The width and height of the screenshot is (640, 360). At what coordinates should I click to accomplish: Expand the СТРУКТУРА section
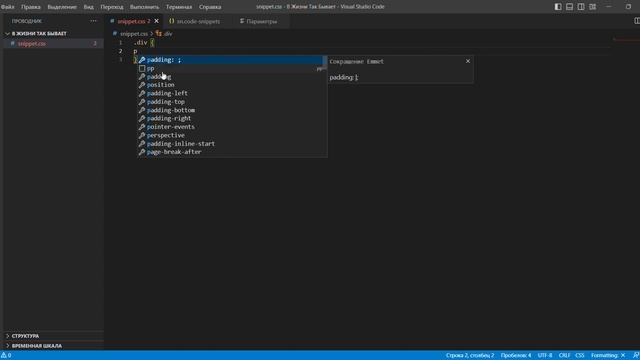[7, 336]
